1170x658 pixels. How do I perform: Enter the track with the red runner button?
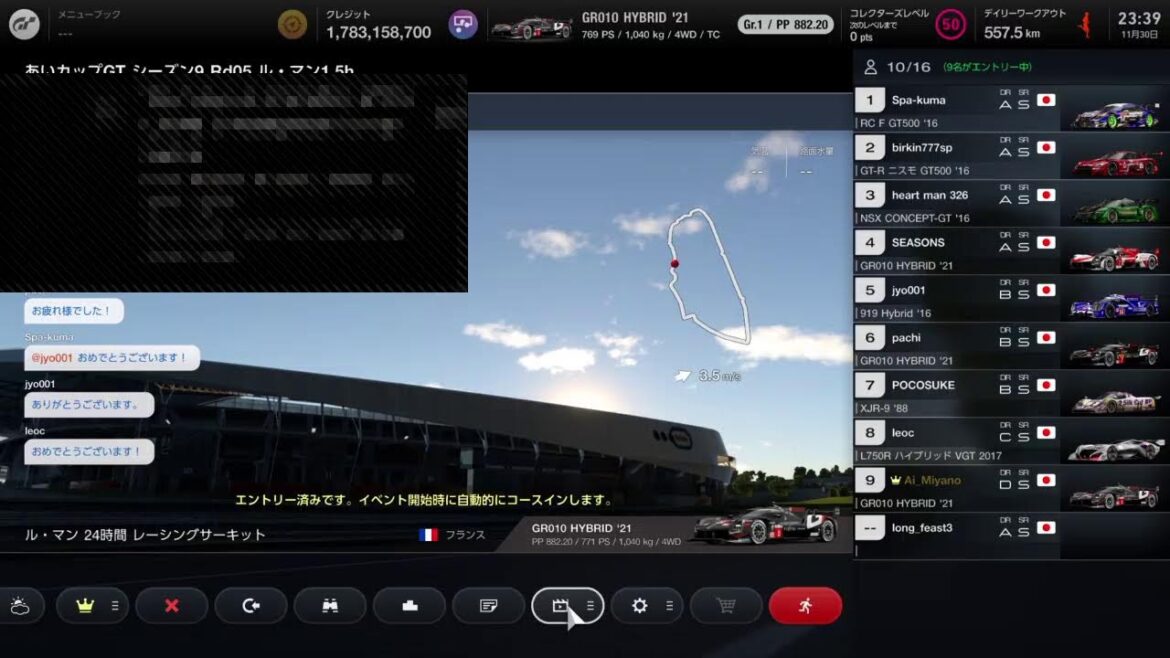tap(805, 606)
